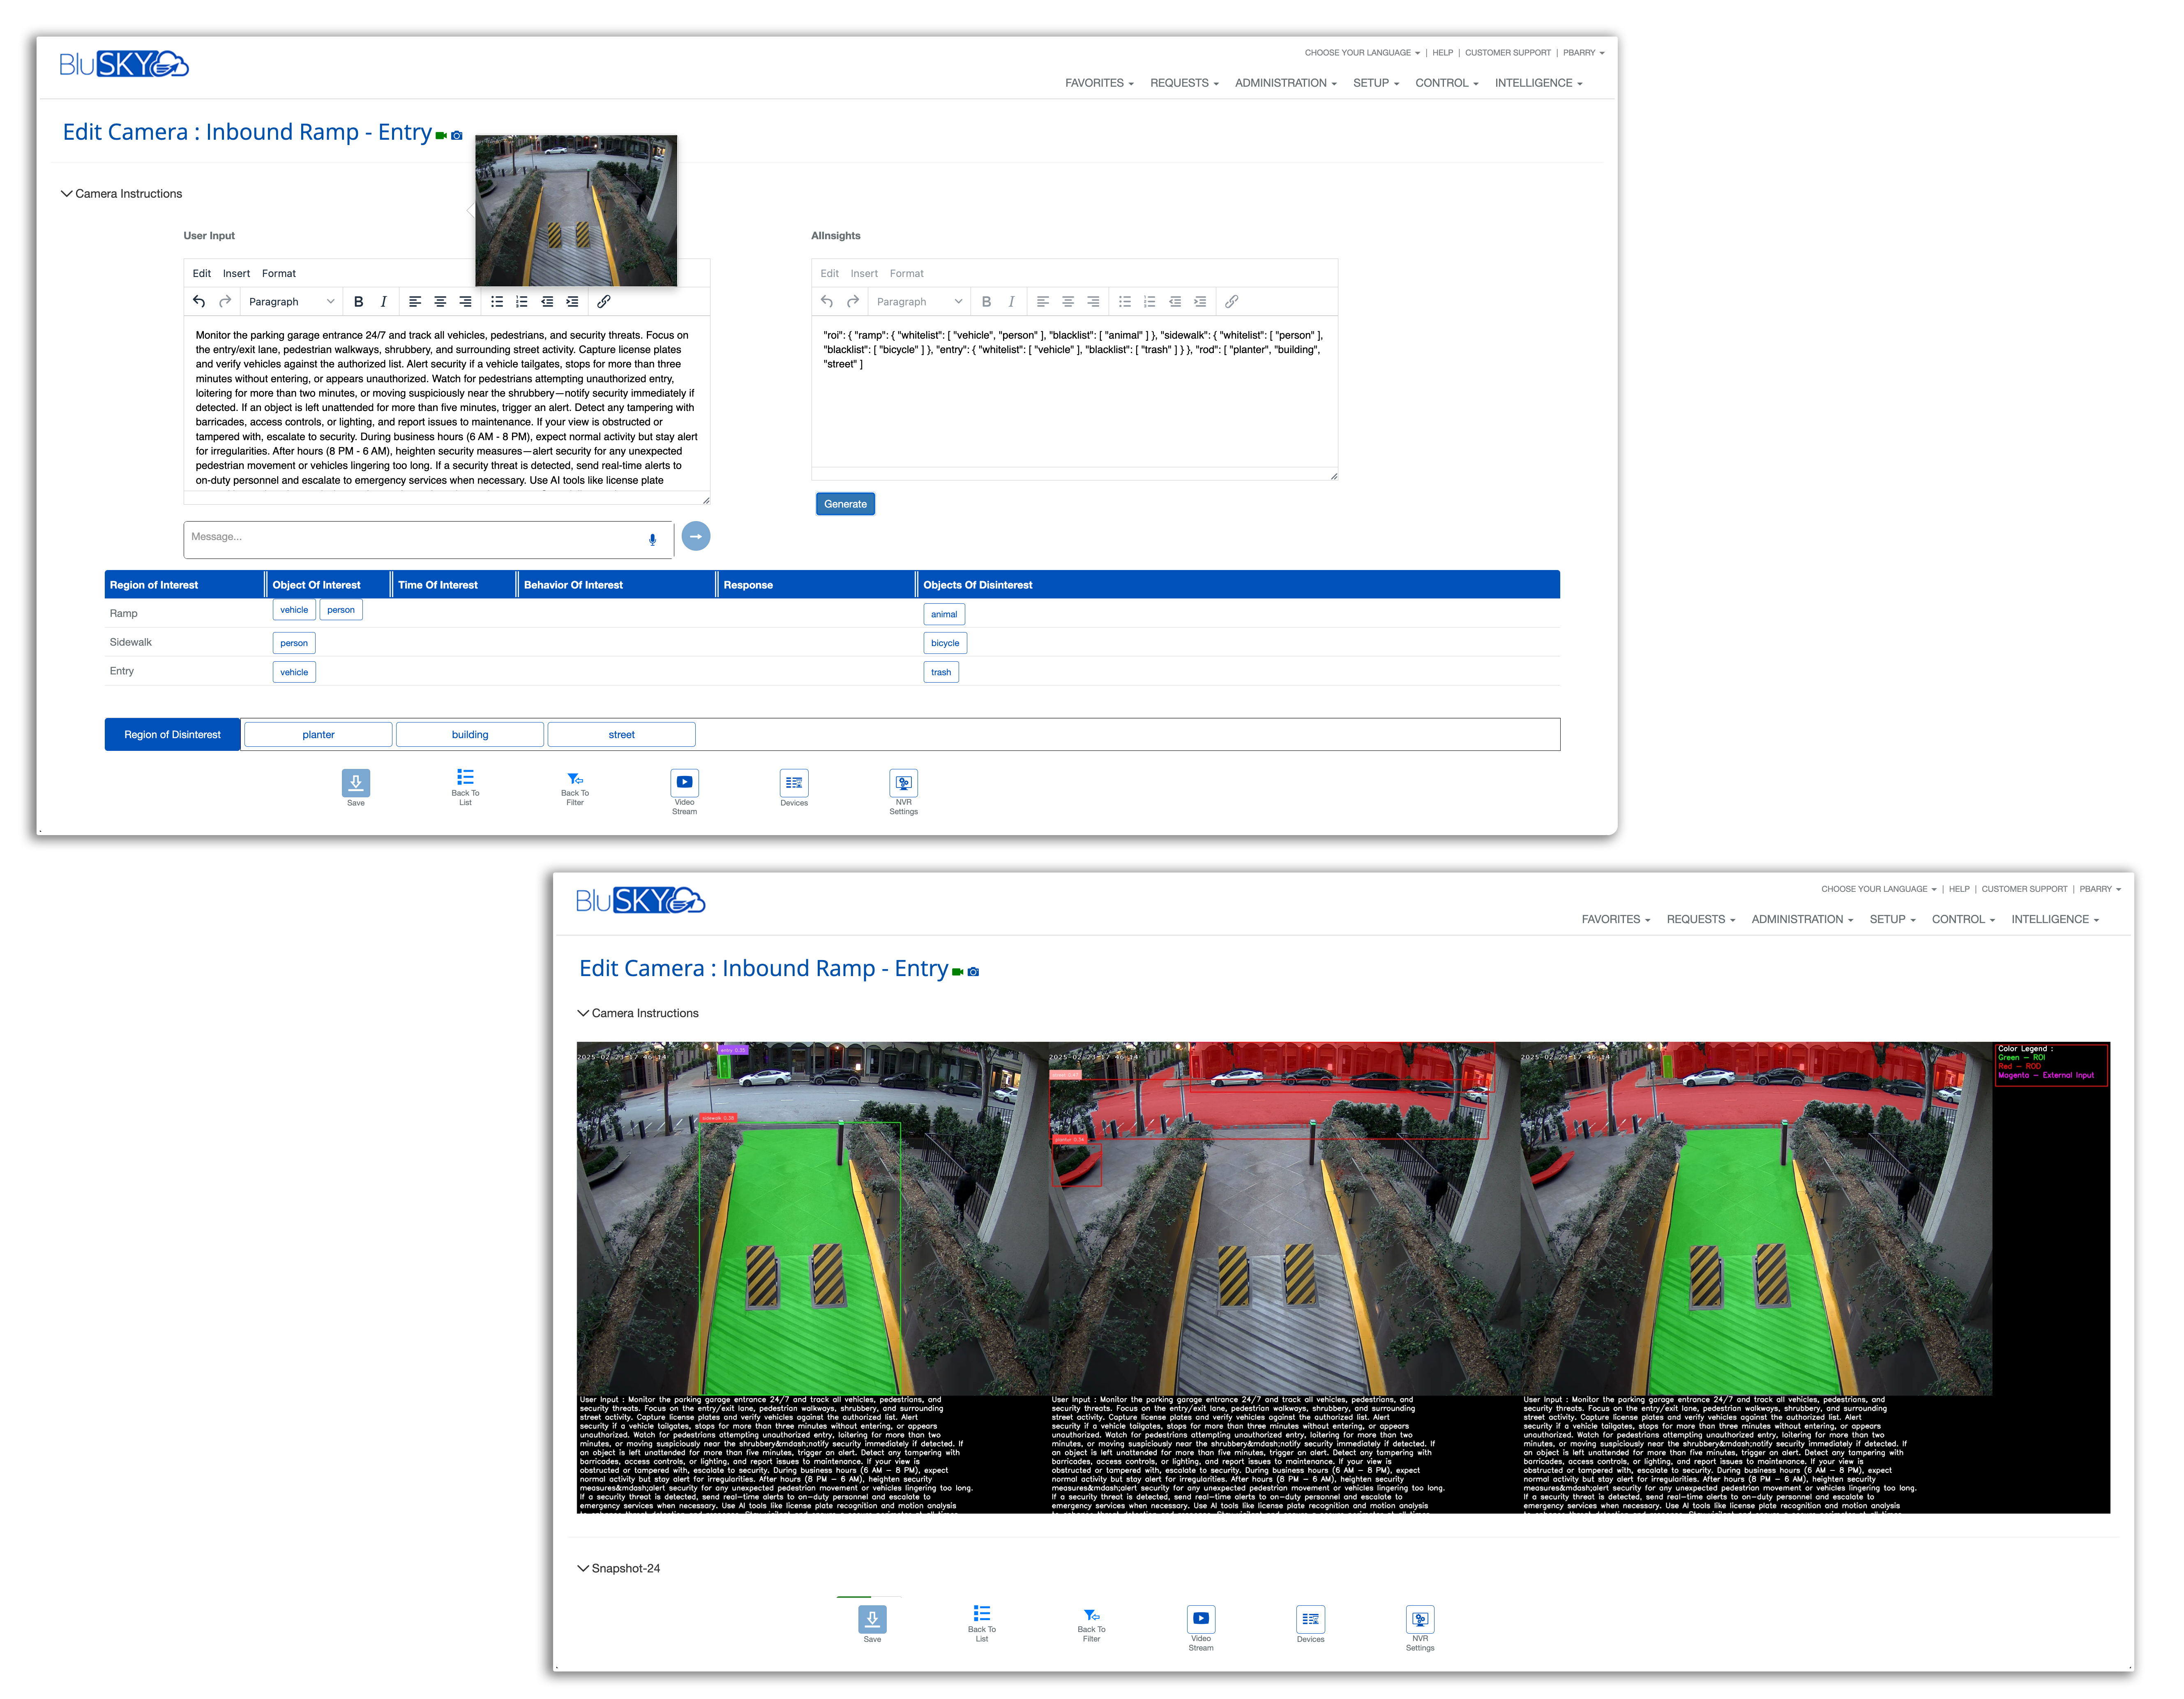The width and height of the screenshot is (2184, 1699).
Task: Open Requests dropdown in the top window
Action: 1184,83
